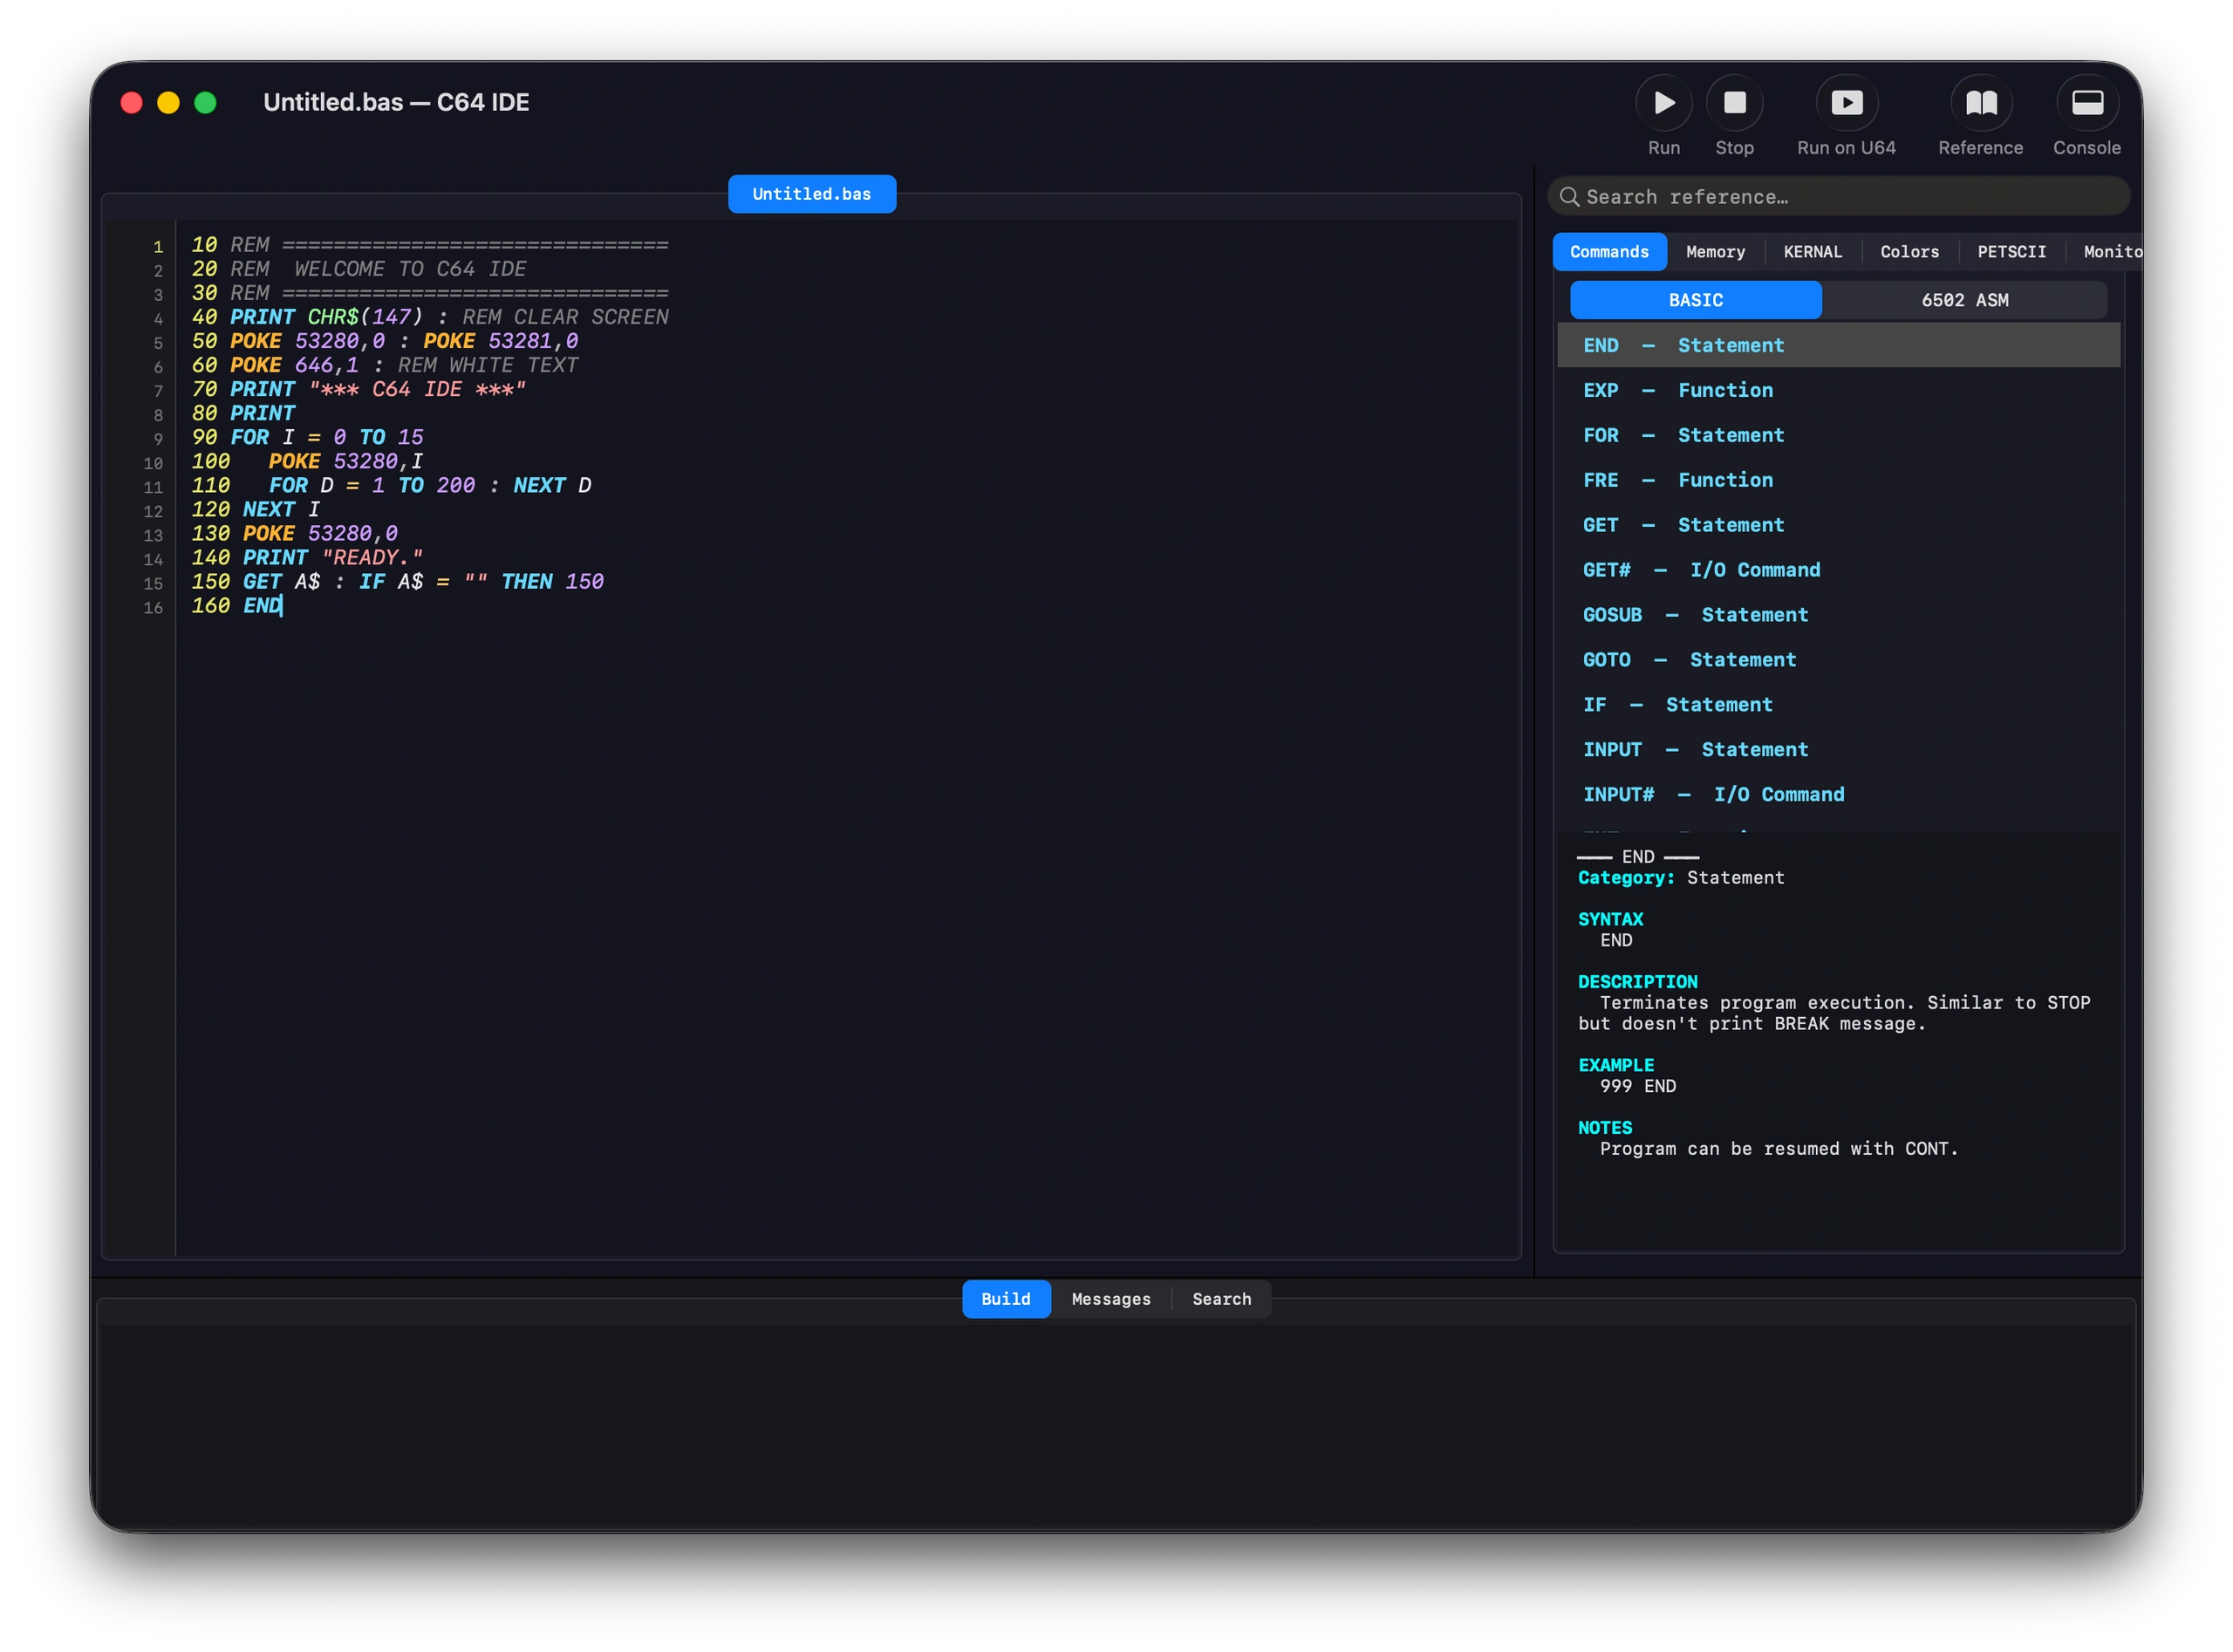The image size is (2233, 1652).
Task: Select the GOSUB statement entry
Action: pyautogui.click(x=1694, y=615)
